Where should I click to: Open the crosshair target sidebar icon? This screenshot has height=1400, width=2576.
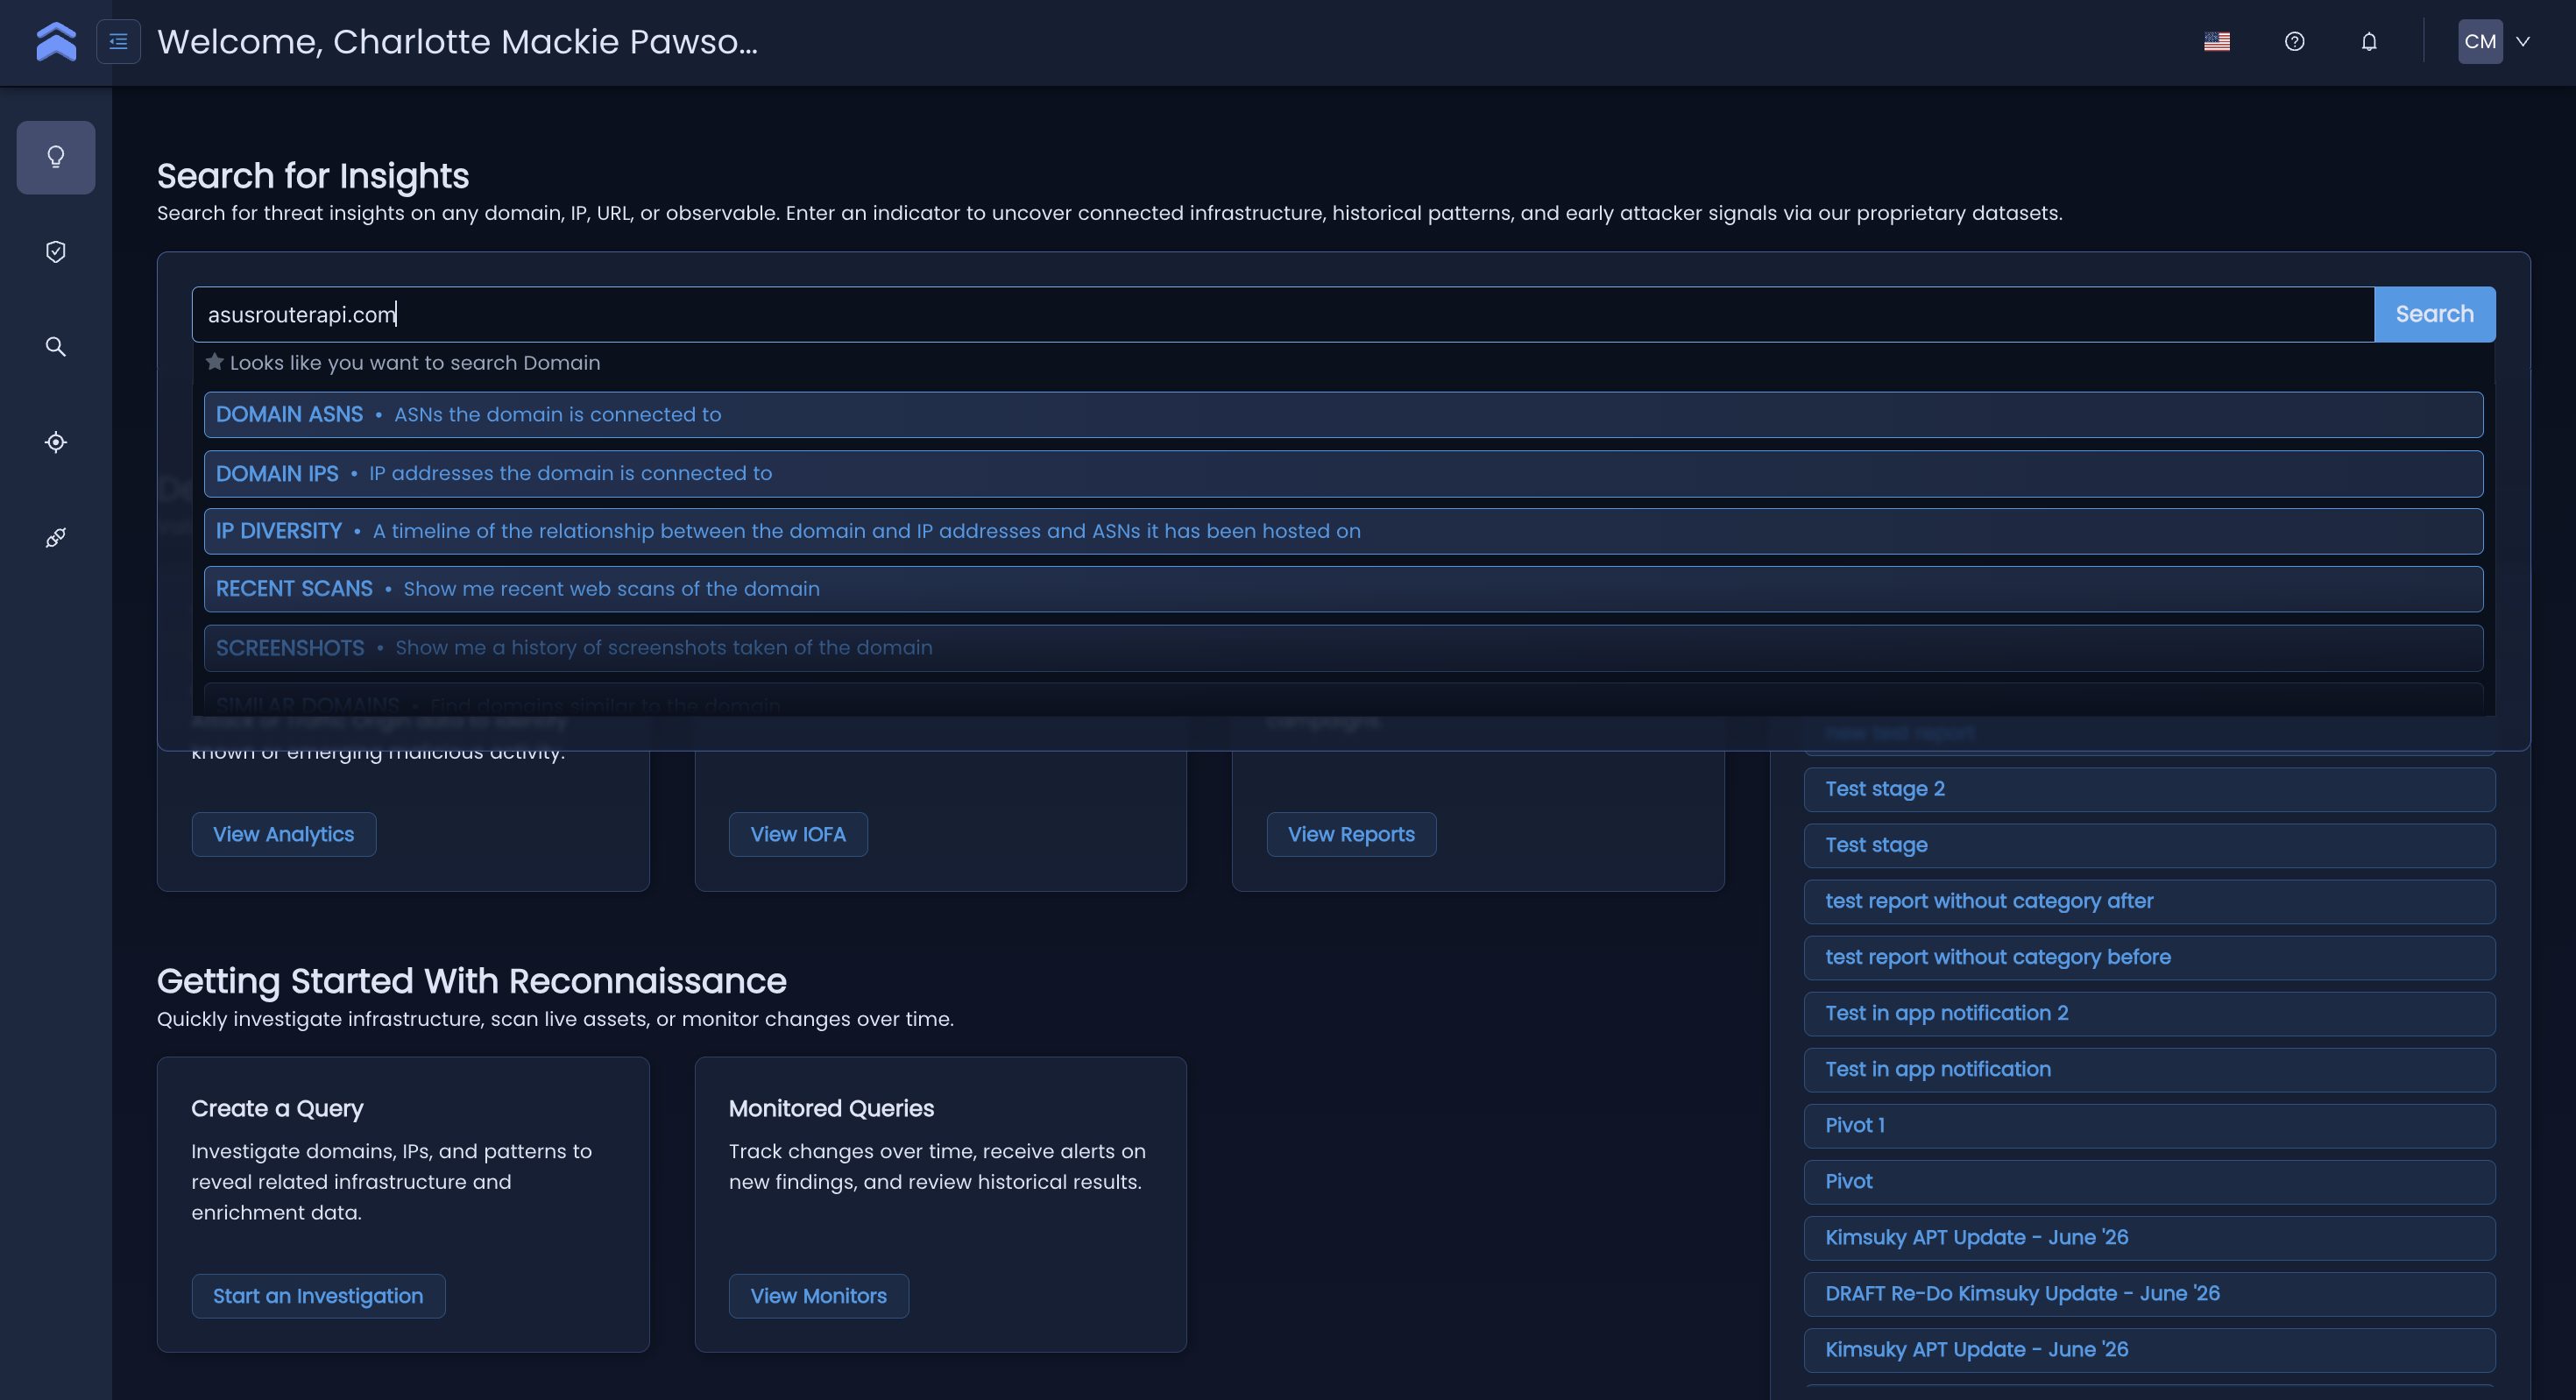(56, 442)
